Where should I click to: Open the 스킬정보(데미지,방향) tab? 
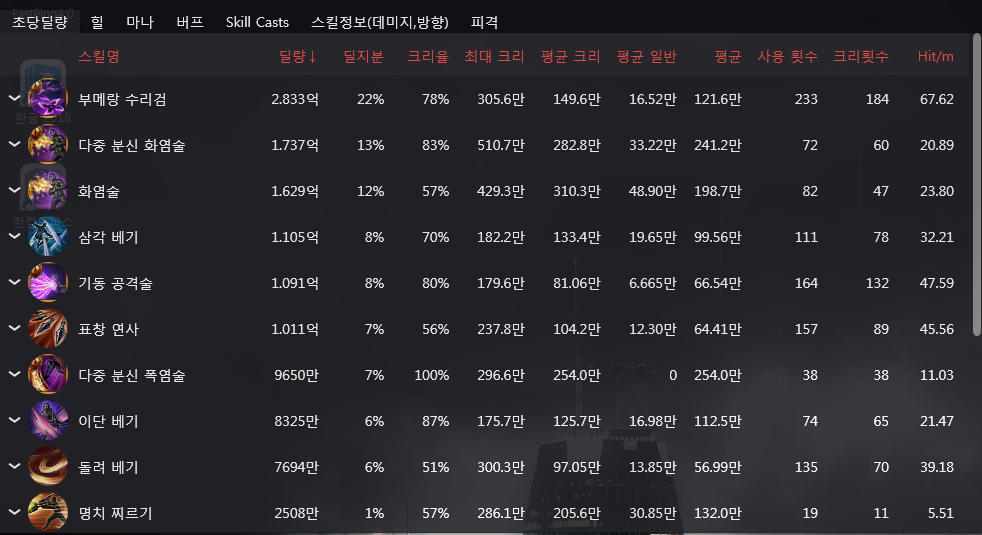click(x=380, y=22)
